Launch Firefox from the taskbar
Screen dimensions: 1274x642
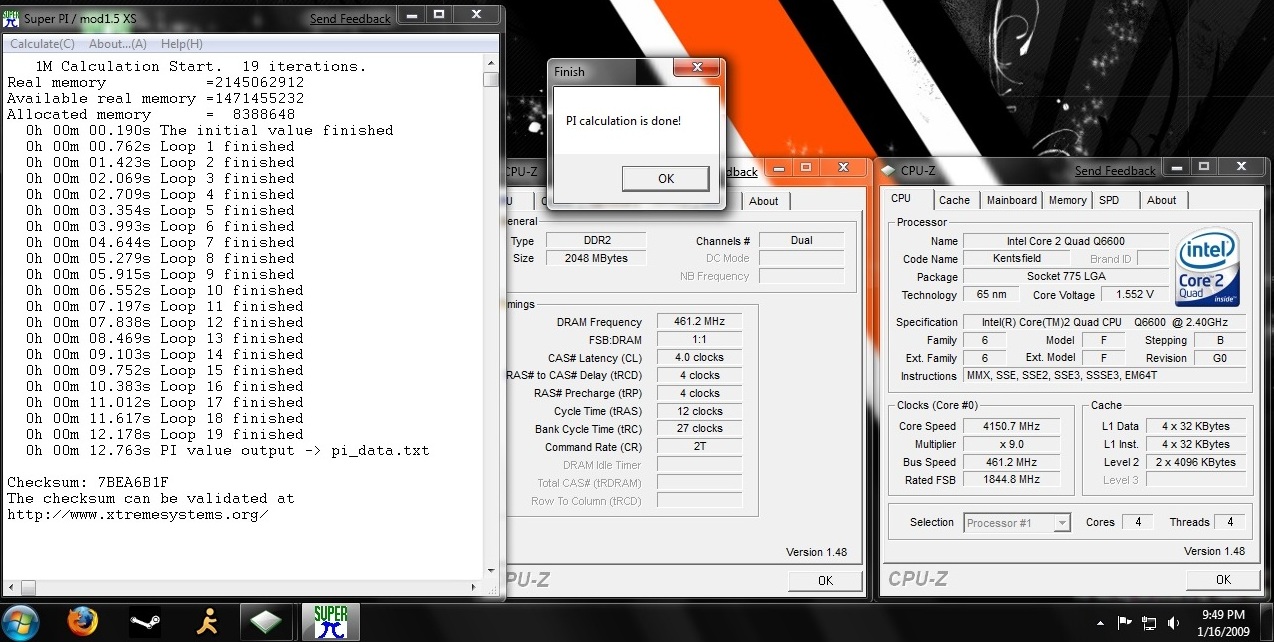coord(83,622)
